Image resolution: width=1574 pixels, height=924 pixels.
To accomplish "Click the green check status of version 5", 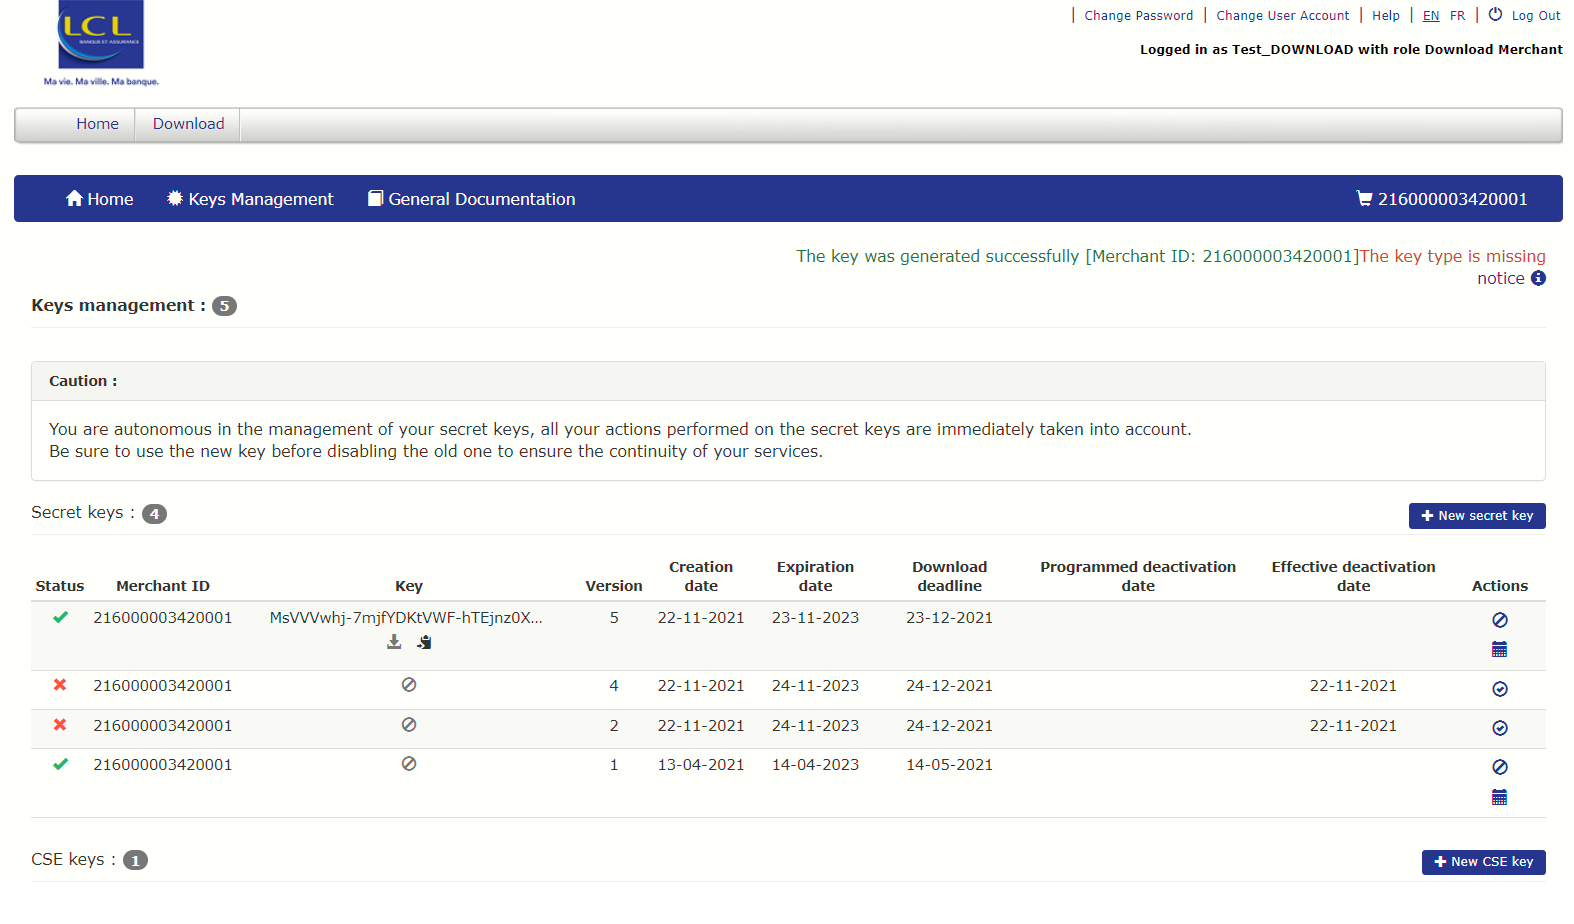I will (60, 617).
